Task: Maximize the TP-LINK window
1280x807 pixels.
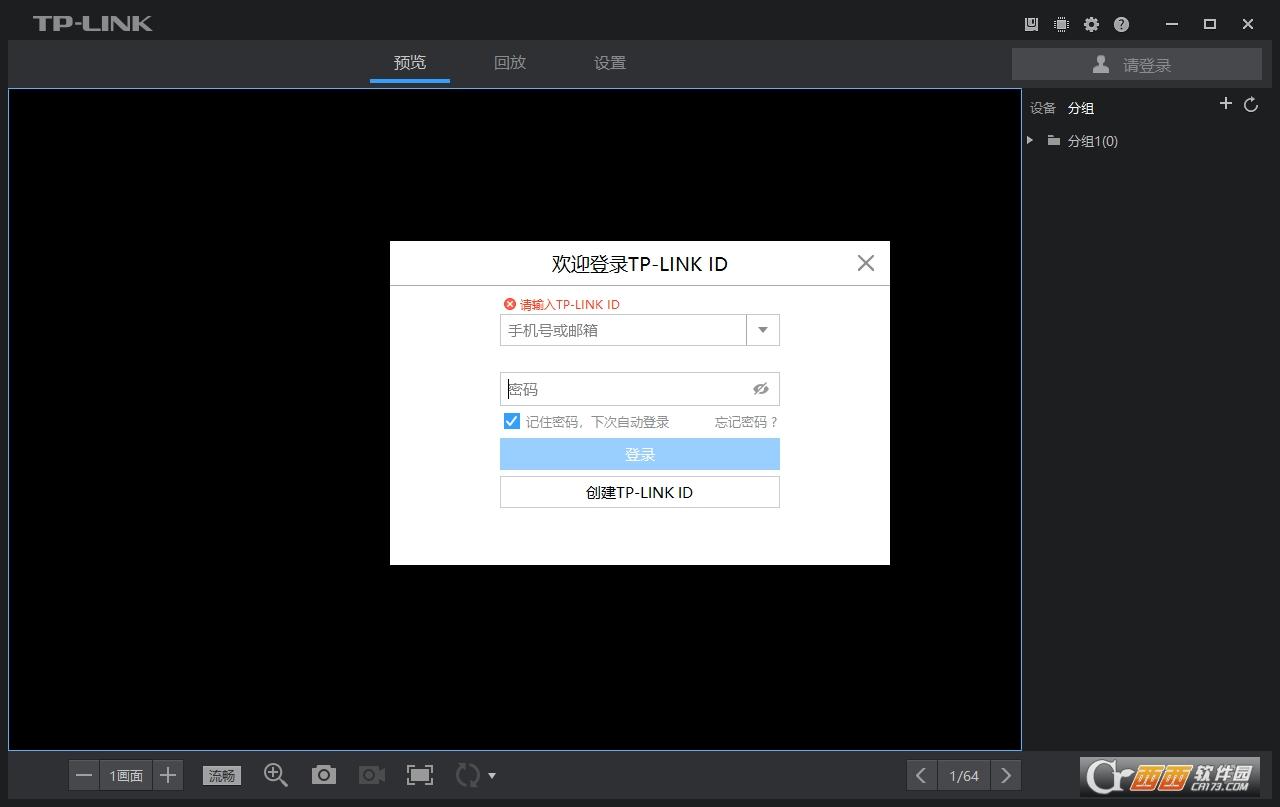Action: (x=1210, y=24)
